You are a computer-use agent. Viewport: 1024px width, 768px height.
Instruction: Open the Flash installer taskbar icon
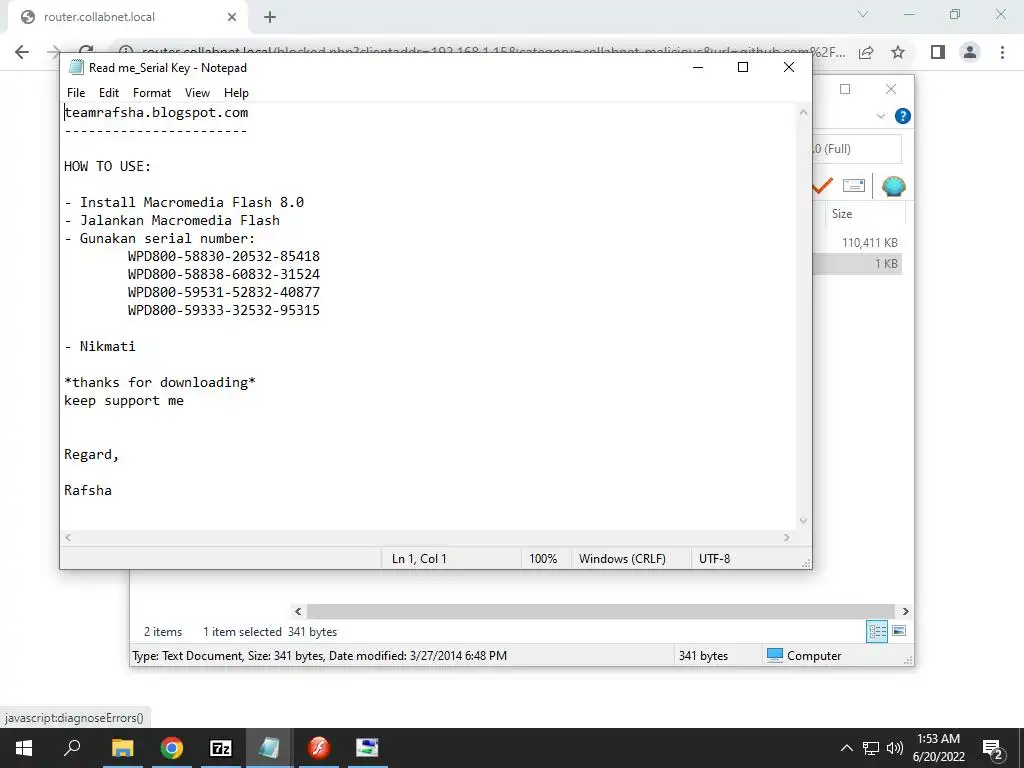click(319, 748)
